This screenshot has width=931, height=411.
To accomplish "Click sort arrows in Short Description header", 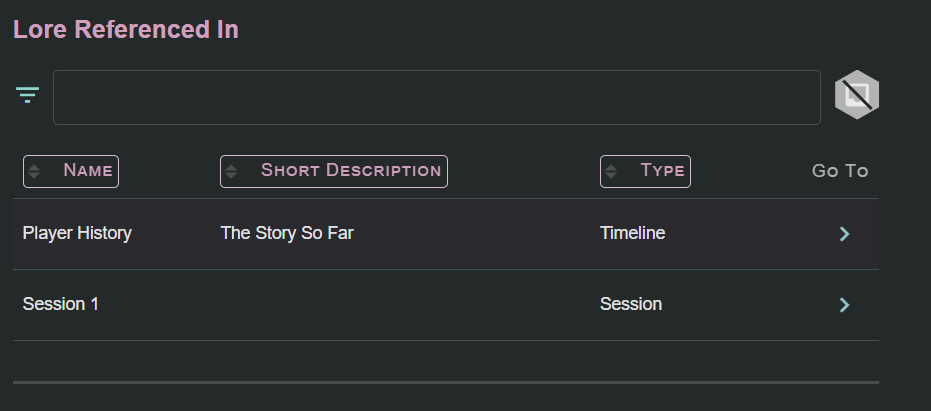I will click(231, 171).
